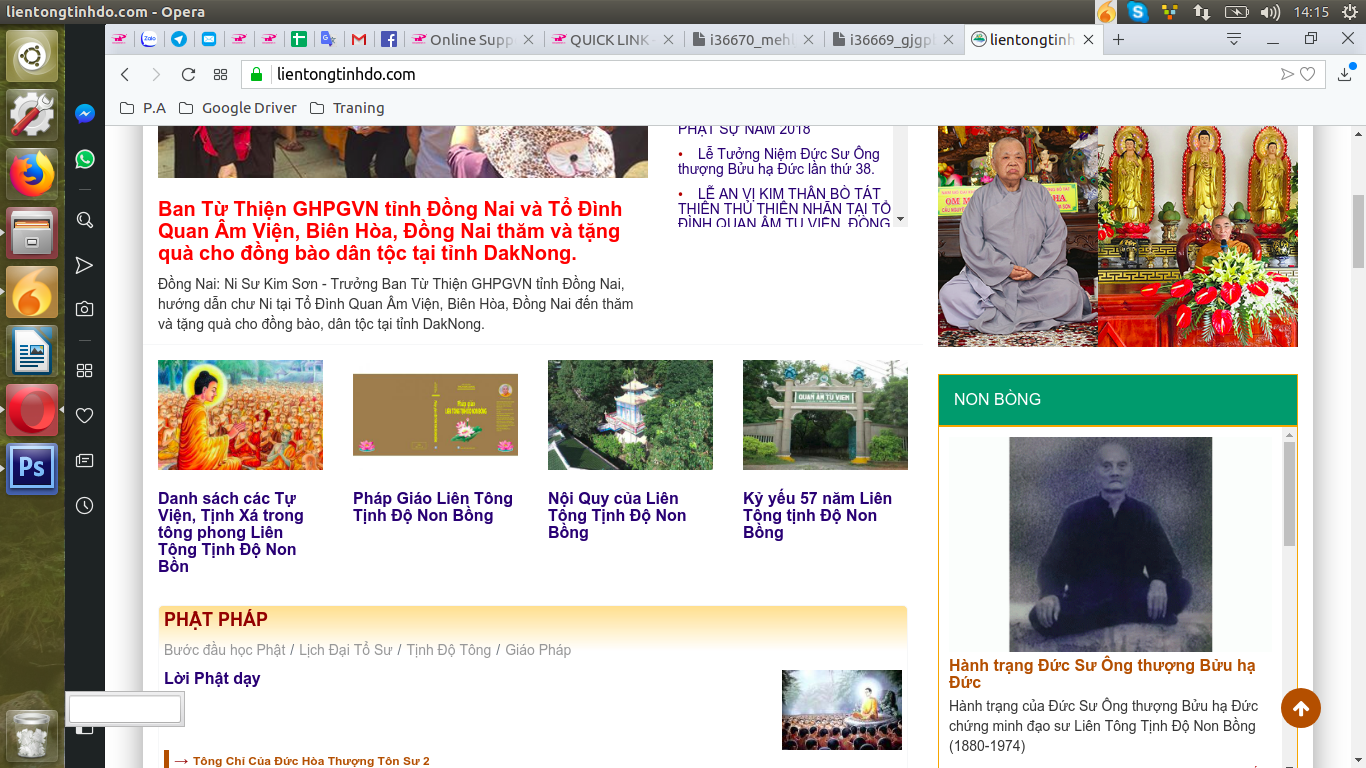Screen dimensions: 1366x768
Task: Open LibreOffice Writer in launcher
Action: click(x=32, y=351)
